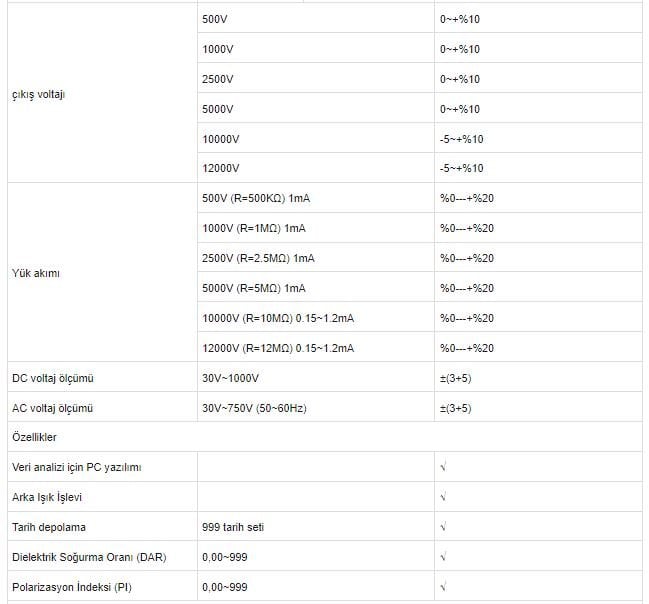The image size is (649, 604).
Task: Click the 12000V output voltage cell
Action: 316,168
